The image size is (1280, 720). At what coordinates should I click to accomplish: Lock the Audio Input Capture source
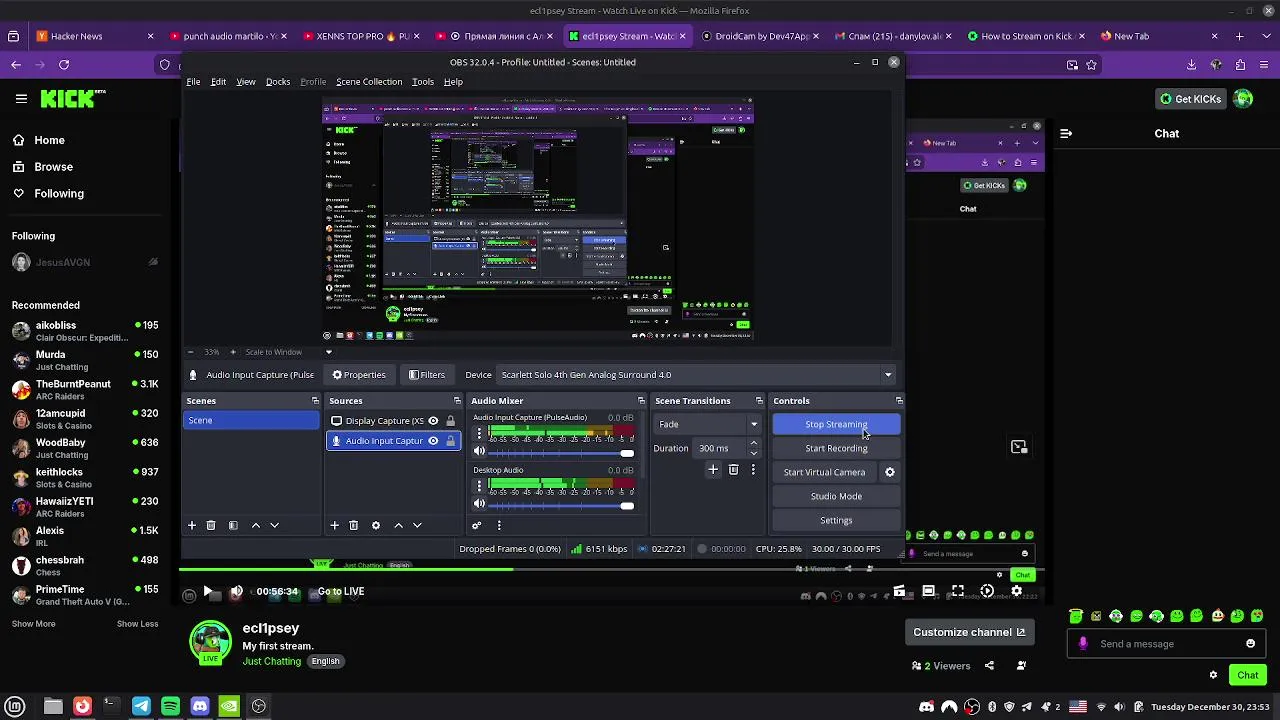450,441
